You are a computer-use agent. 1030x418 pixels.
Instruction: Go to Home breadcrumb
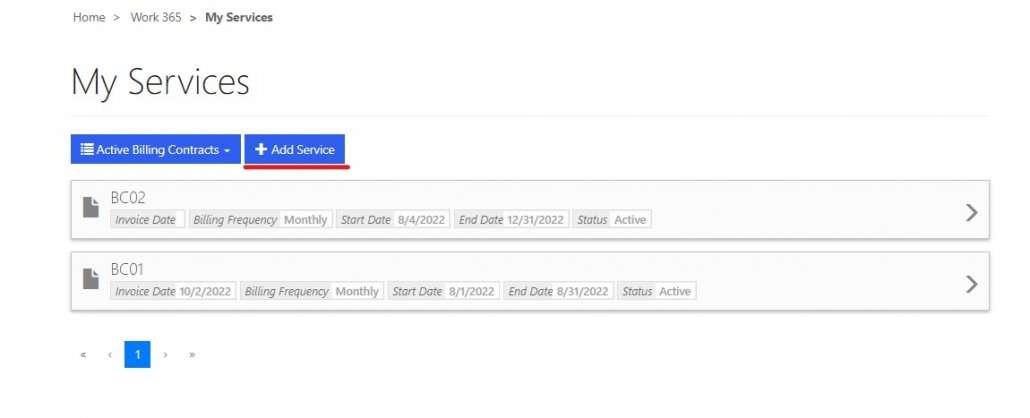pos(89,18)
